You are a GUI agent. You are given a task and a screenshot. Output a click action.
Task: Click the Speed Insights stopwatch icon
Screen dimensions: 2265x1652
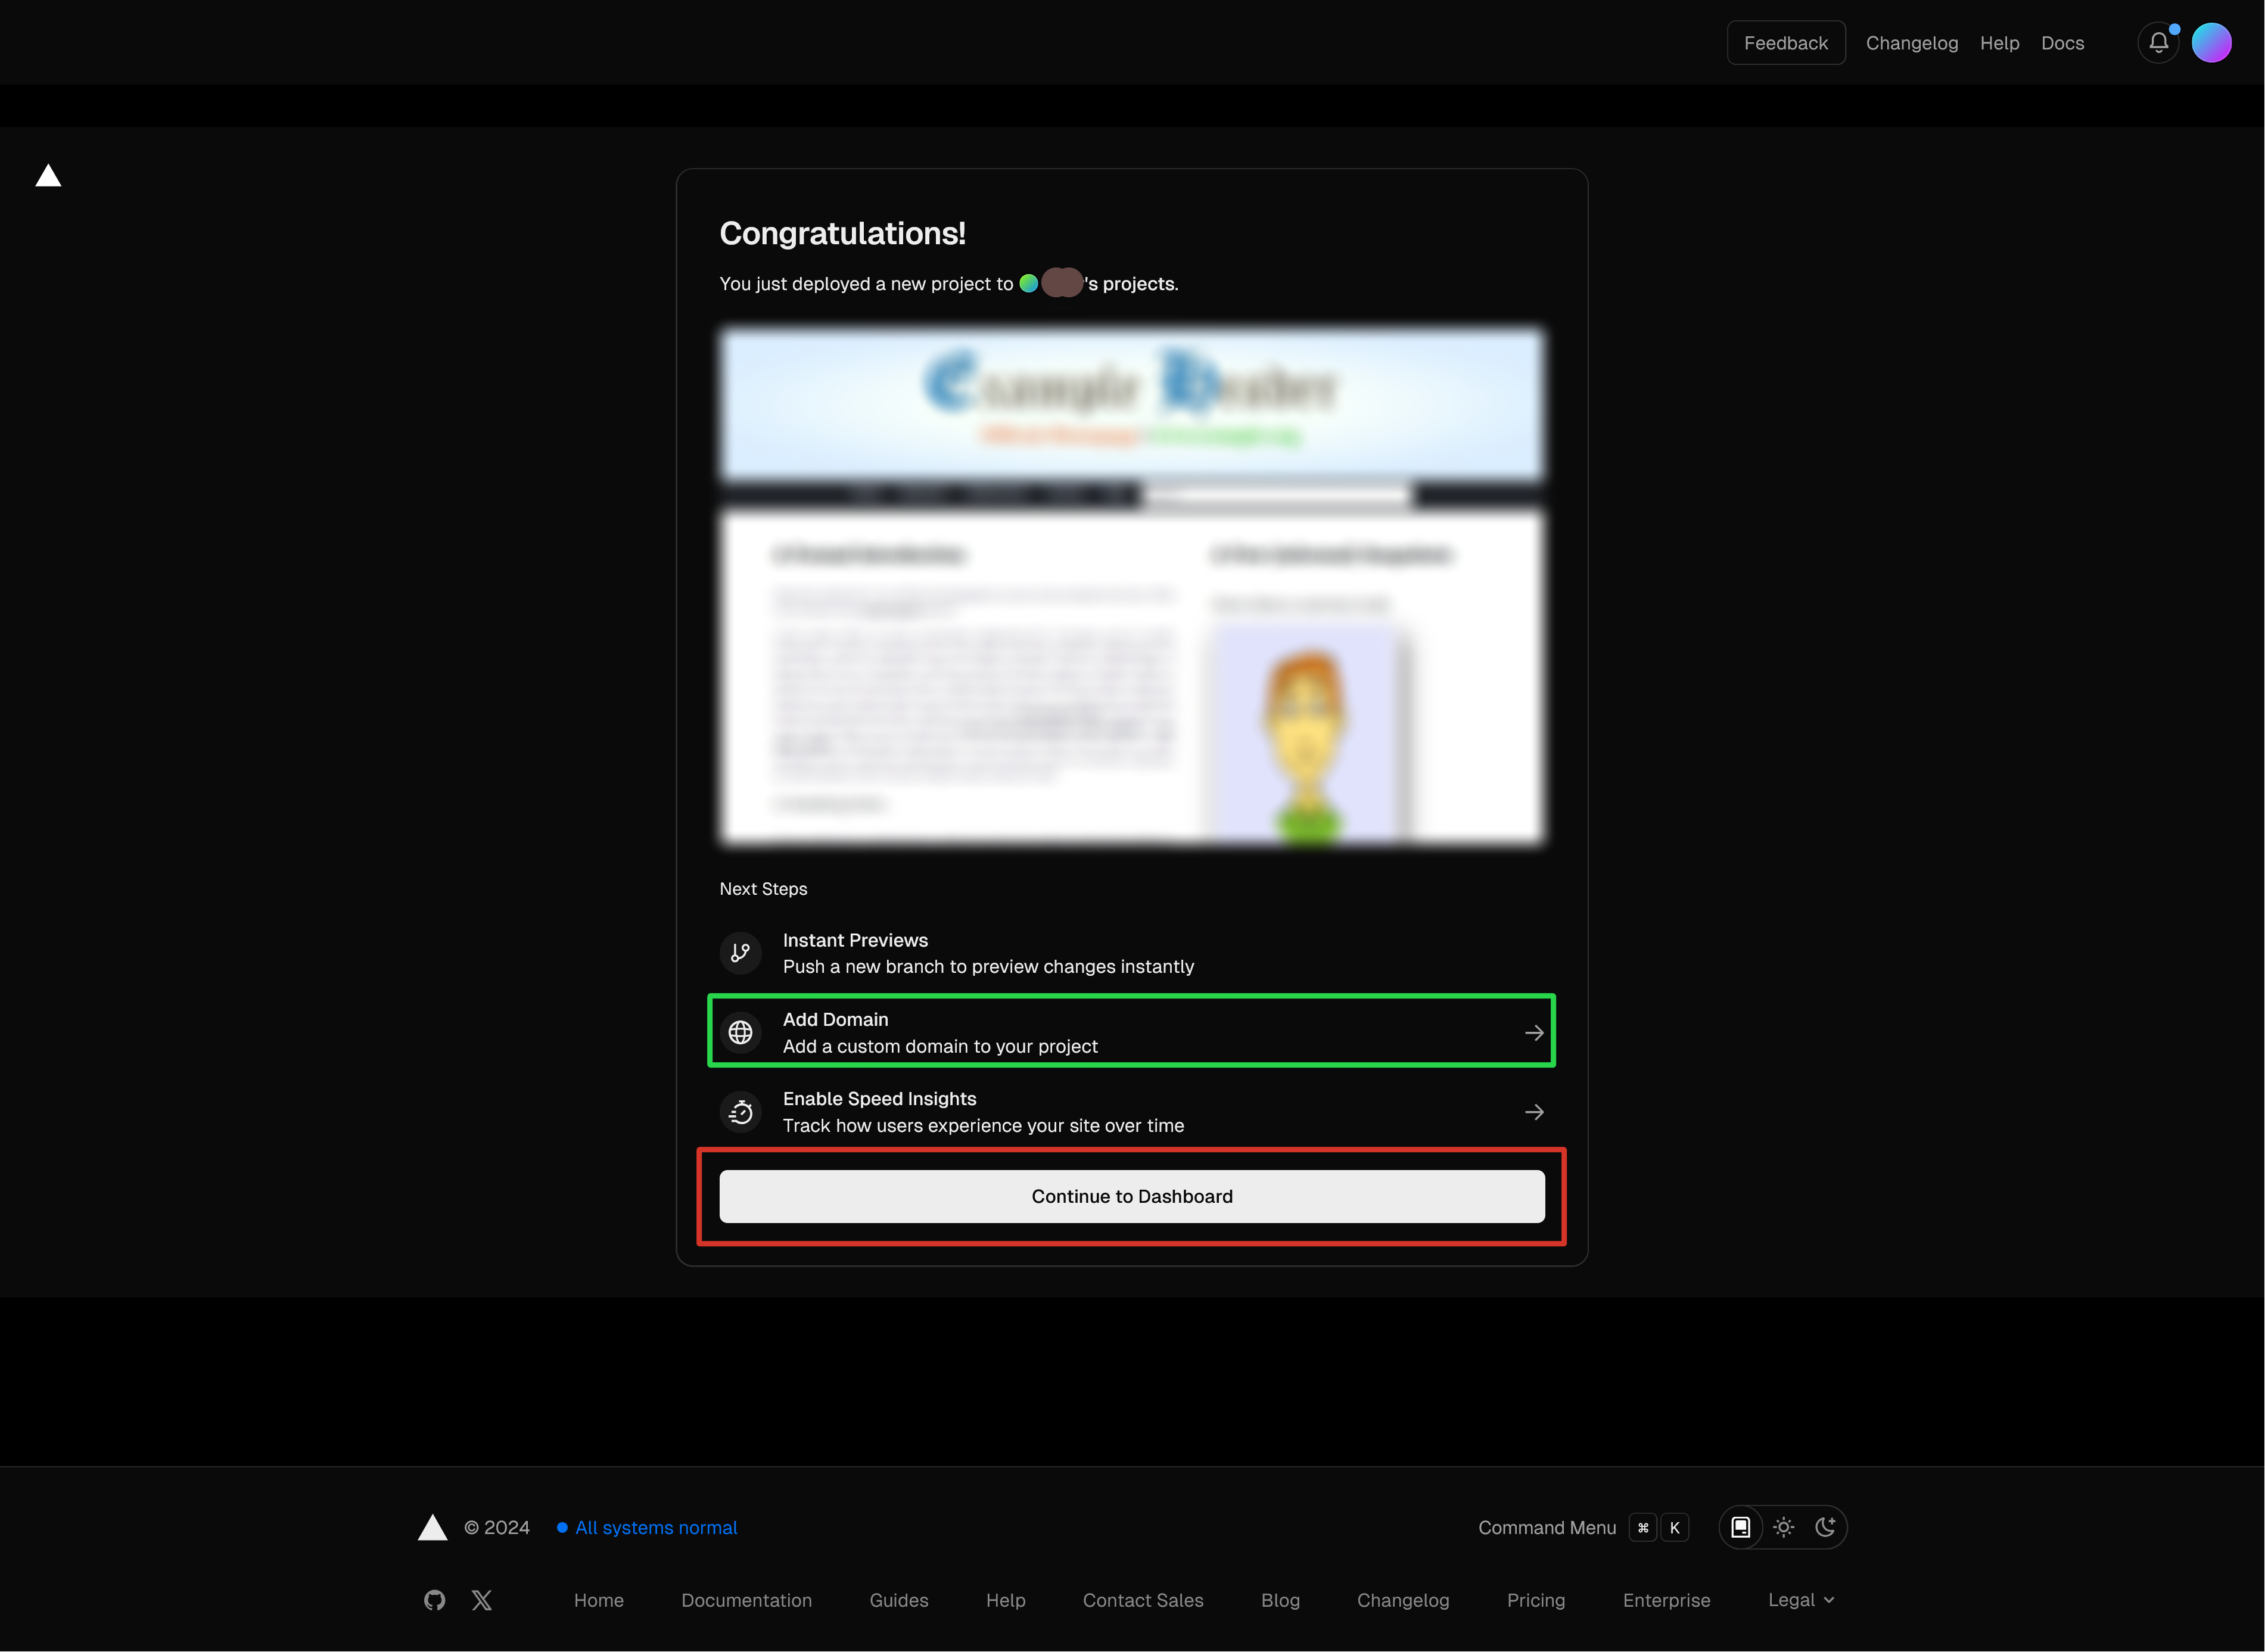pos(740,1112)
